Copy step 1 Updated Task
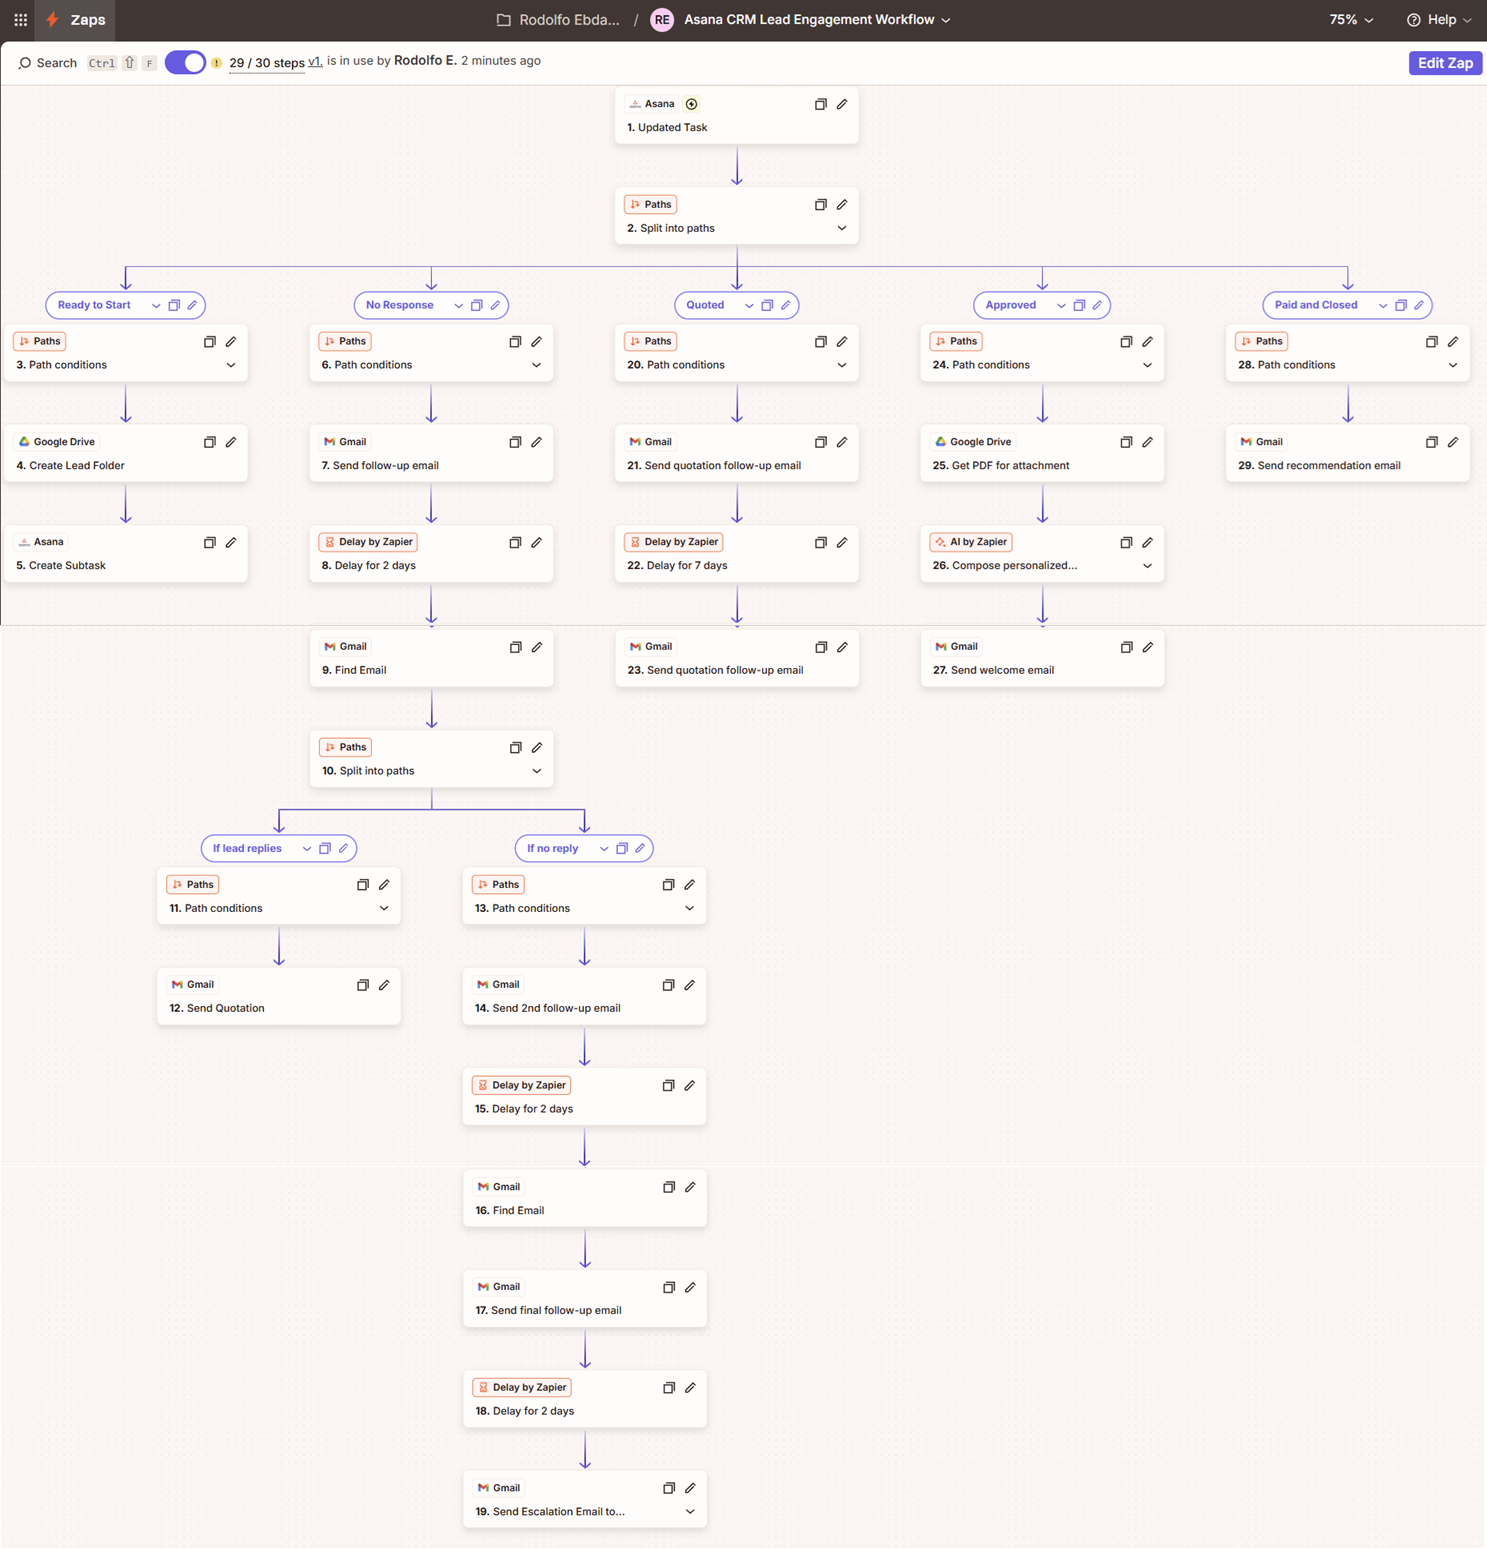This screenshot has height=1549, width=1487. tap(821, 104)
